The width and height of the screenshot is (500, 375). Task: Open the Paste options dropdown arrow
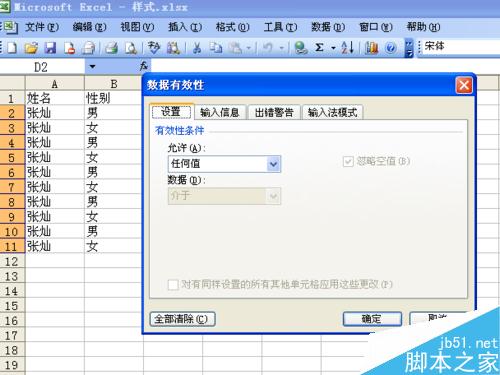(x=249, y=48)
